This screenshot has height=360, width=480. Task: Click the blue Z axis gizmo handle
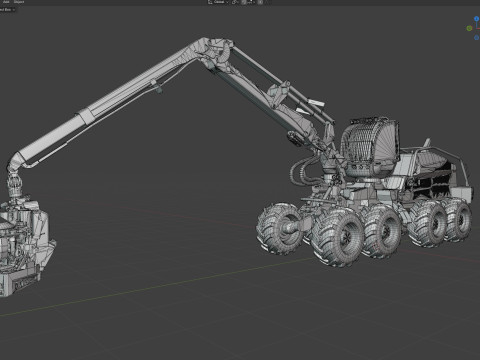tap(477, 19)
